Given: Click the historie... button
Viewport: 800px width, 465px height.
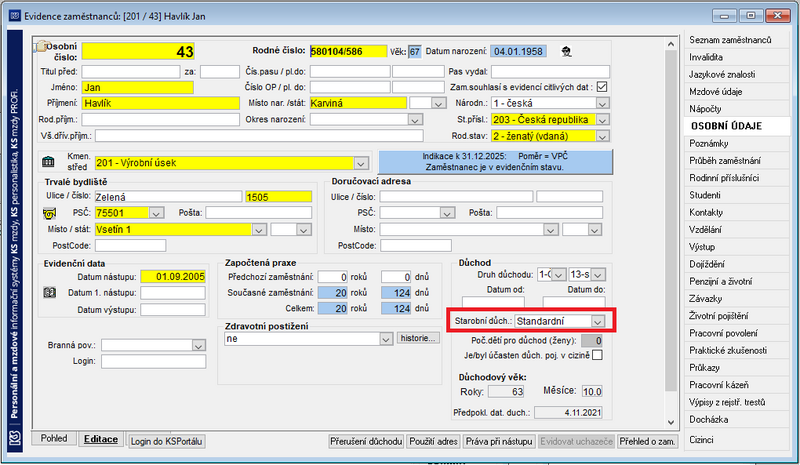Looking at the screenshot, I should [x=417, y=338].
